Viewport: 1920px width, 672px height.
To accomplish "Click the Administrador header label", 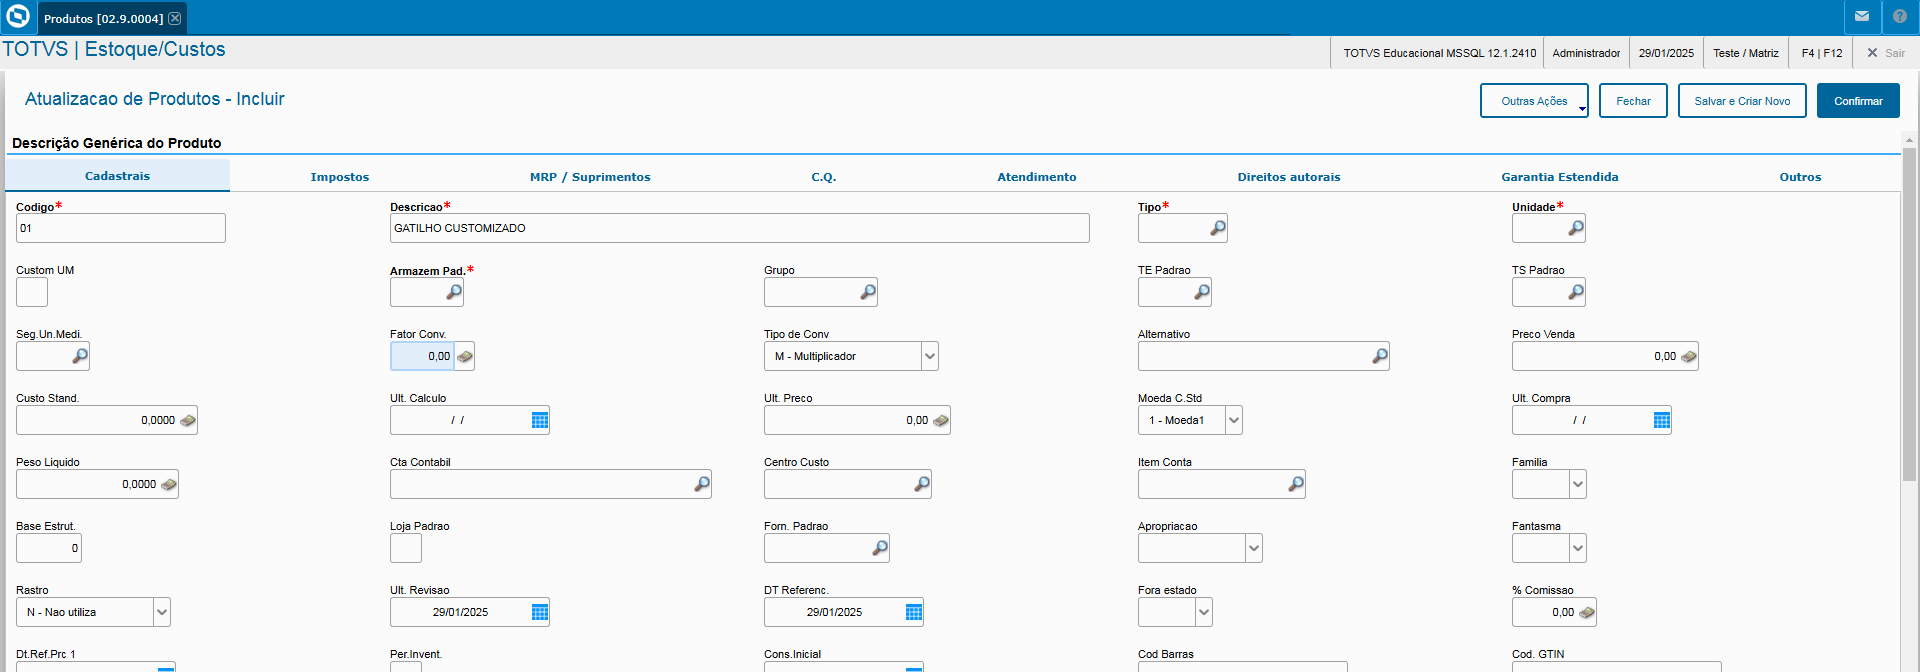I will click(1586, 53).
